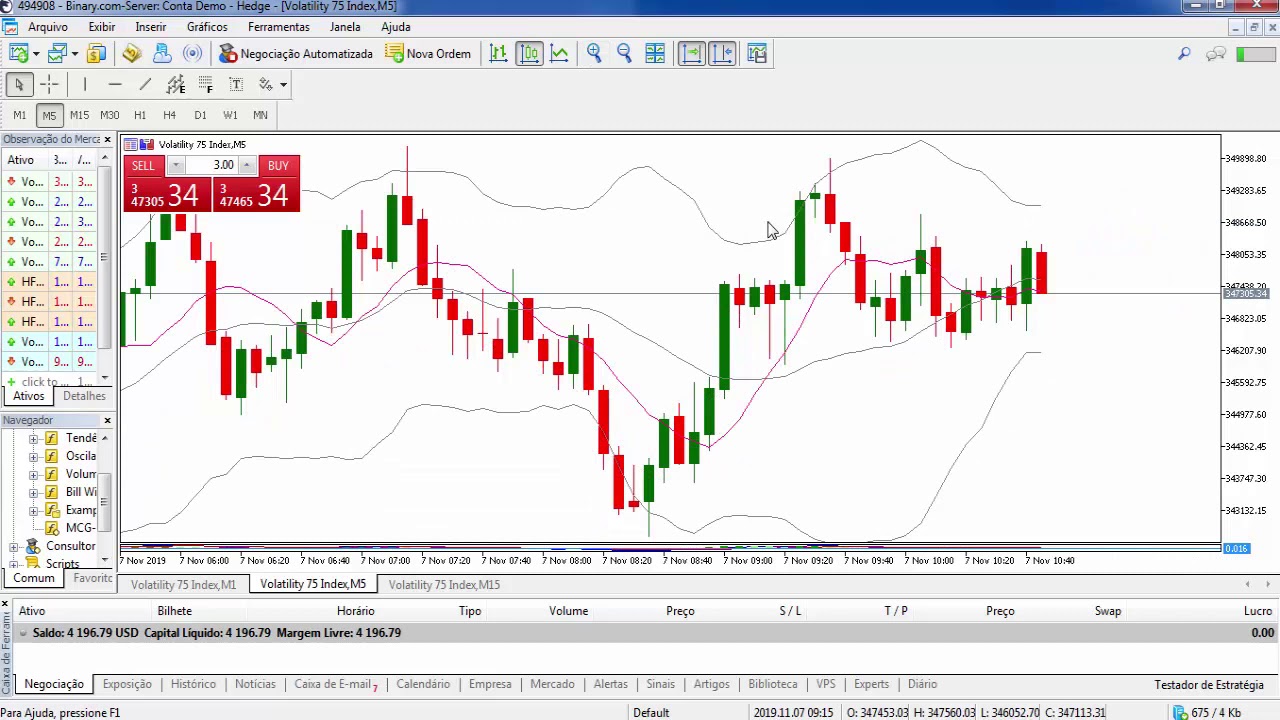This screenshot has width=1280, height=720.
Task: Activate the M5 timeframe toggle
Action: (x=49, y=115)
